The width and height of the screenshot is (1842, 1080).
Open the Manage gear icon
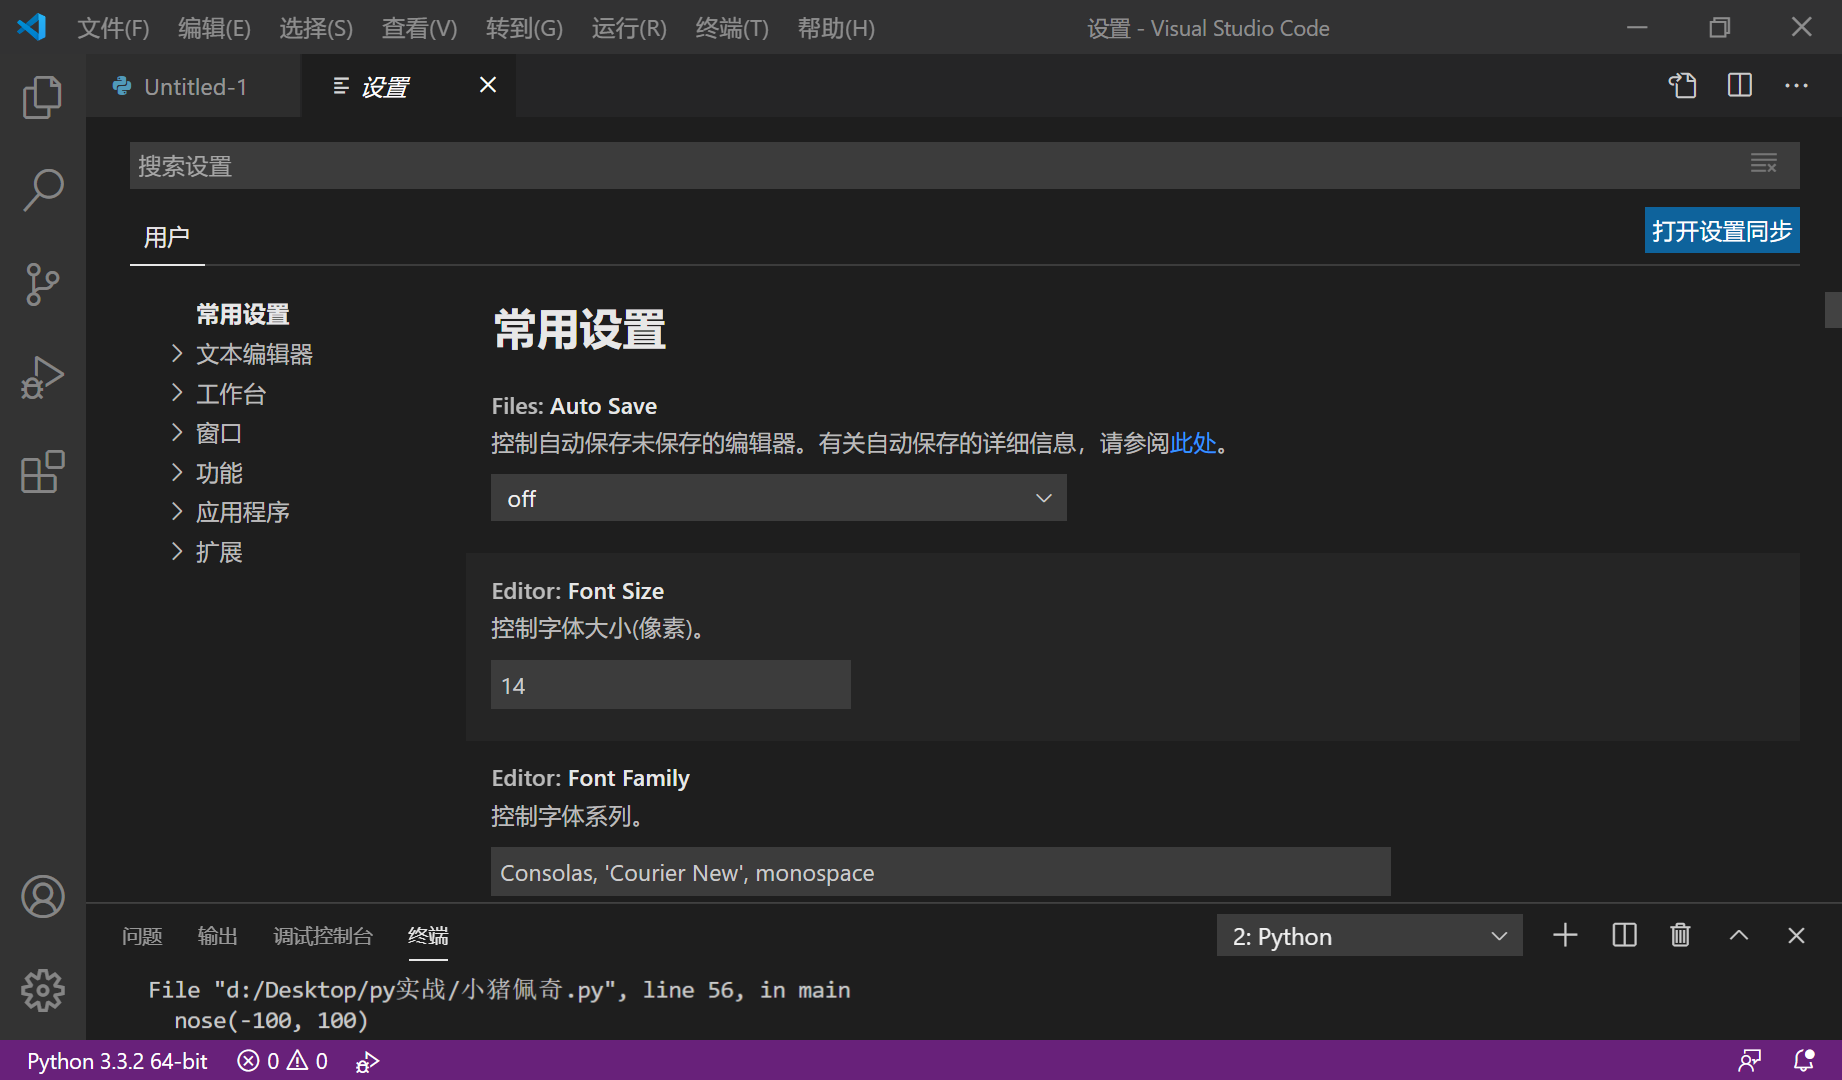pyautogui.click(x=42, y=990)
